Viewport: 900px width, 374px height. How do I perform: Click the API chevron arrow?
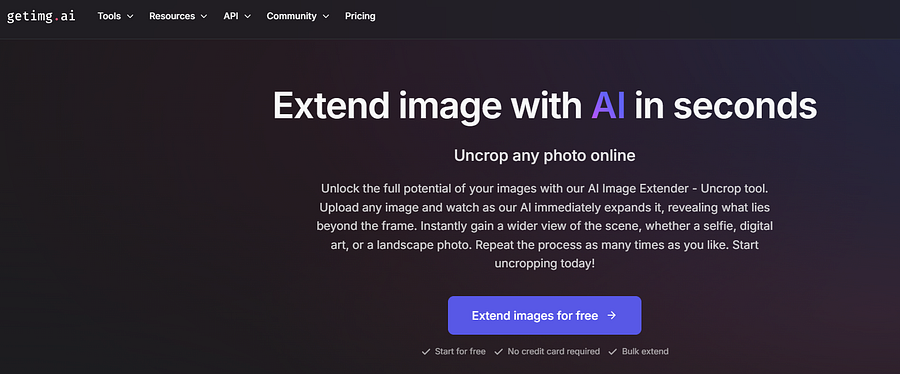tap(247, 17)
